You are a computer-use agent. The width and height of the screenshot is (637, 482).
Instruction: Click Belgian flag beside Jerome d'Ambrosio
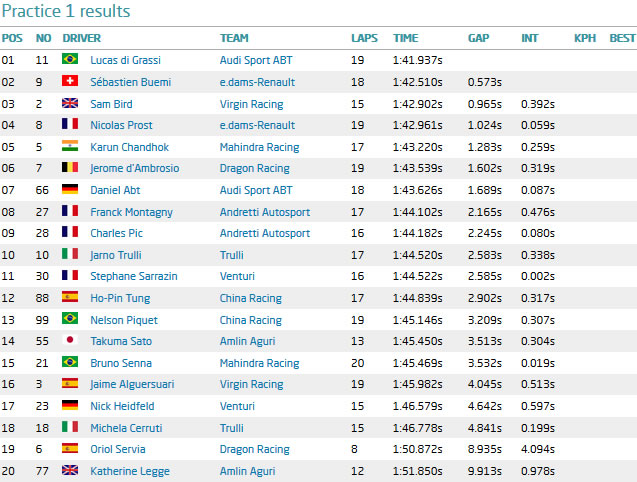70,167
